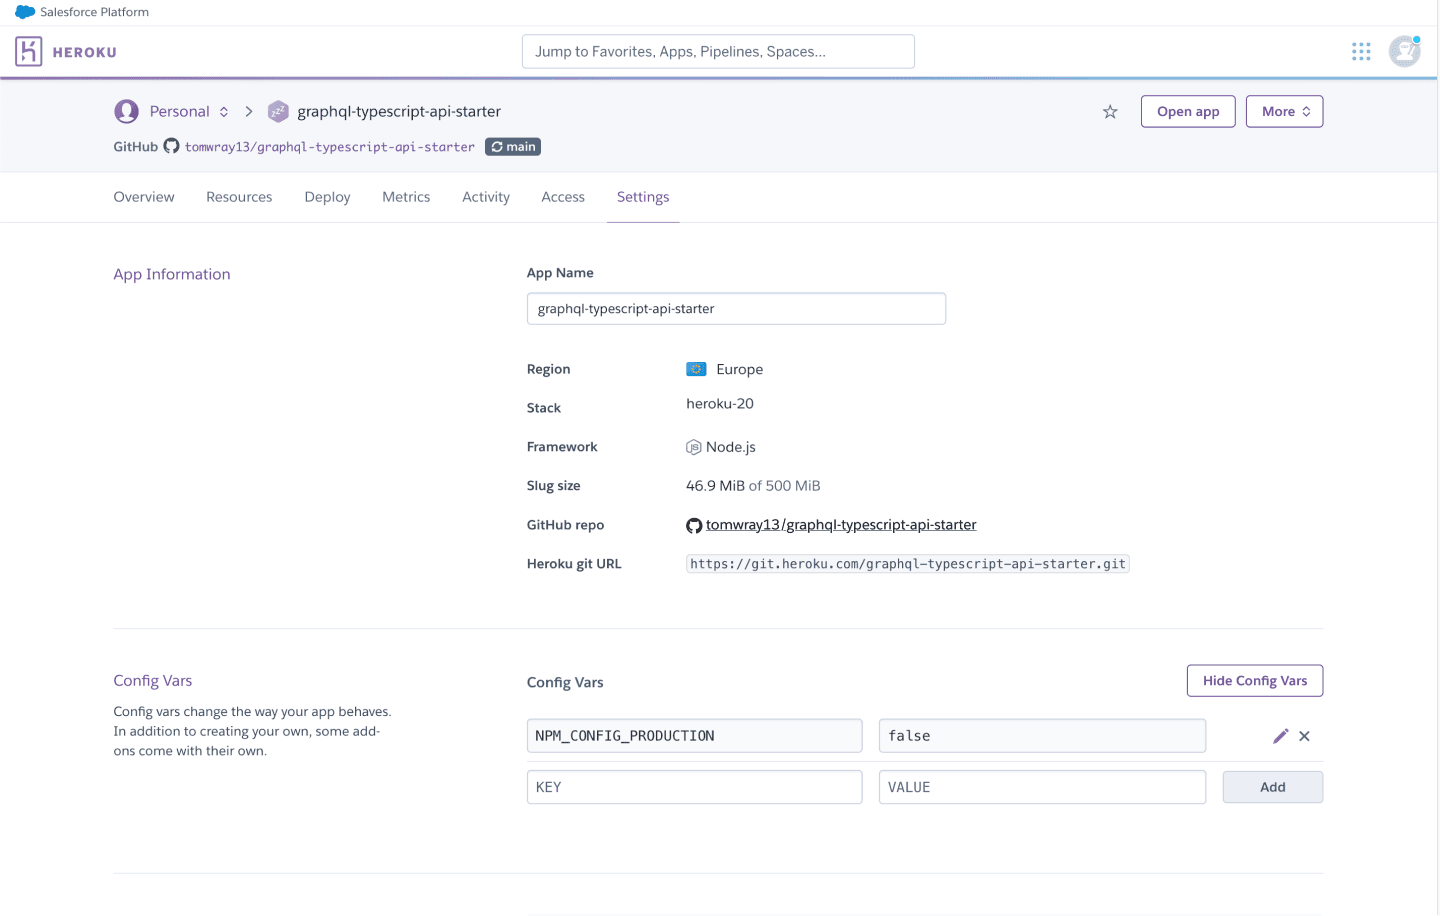The image size is (1440, 916).
Task: Click the Personal breadcrumb link
Action: [180, 111]
